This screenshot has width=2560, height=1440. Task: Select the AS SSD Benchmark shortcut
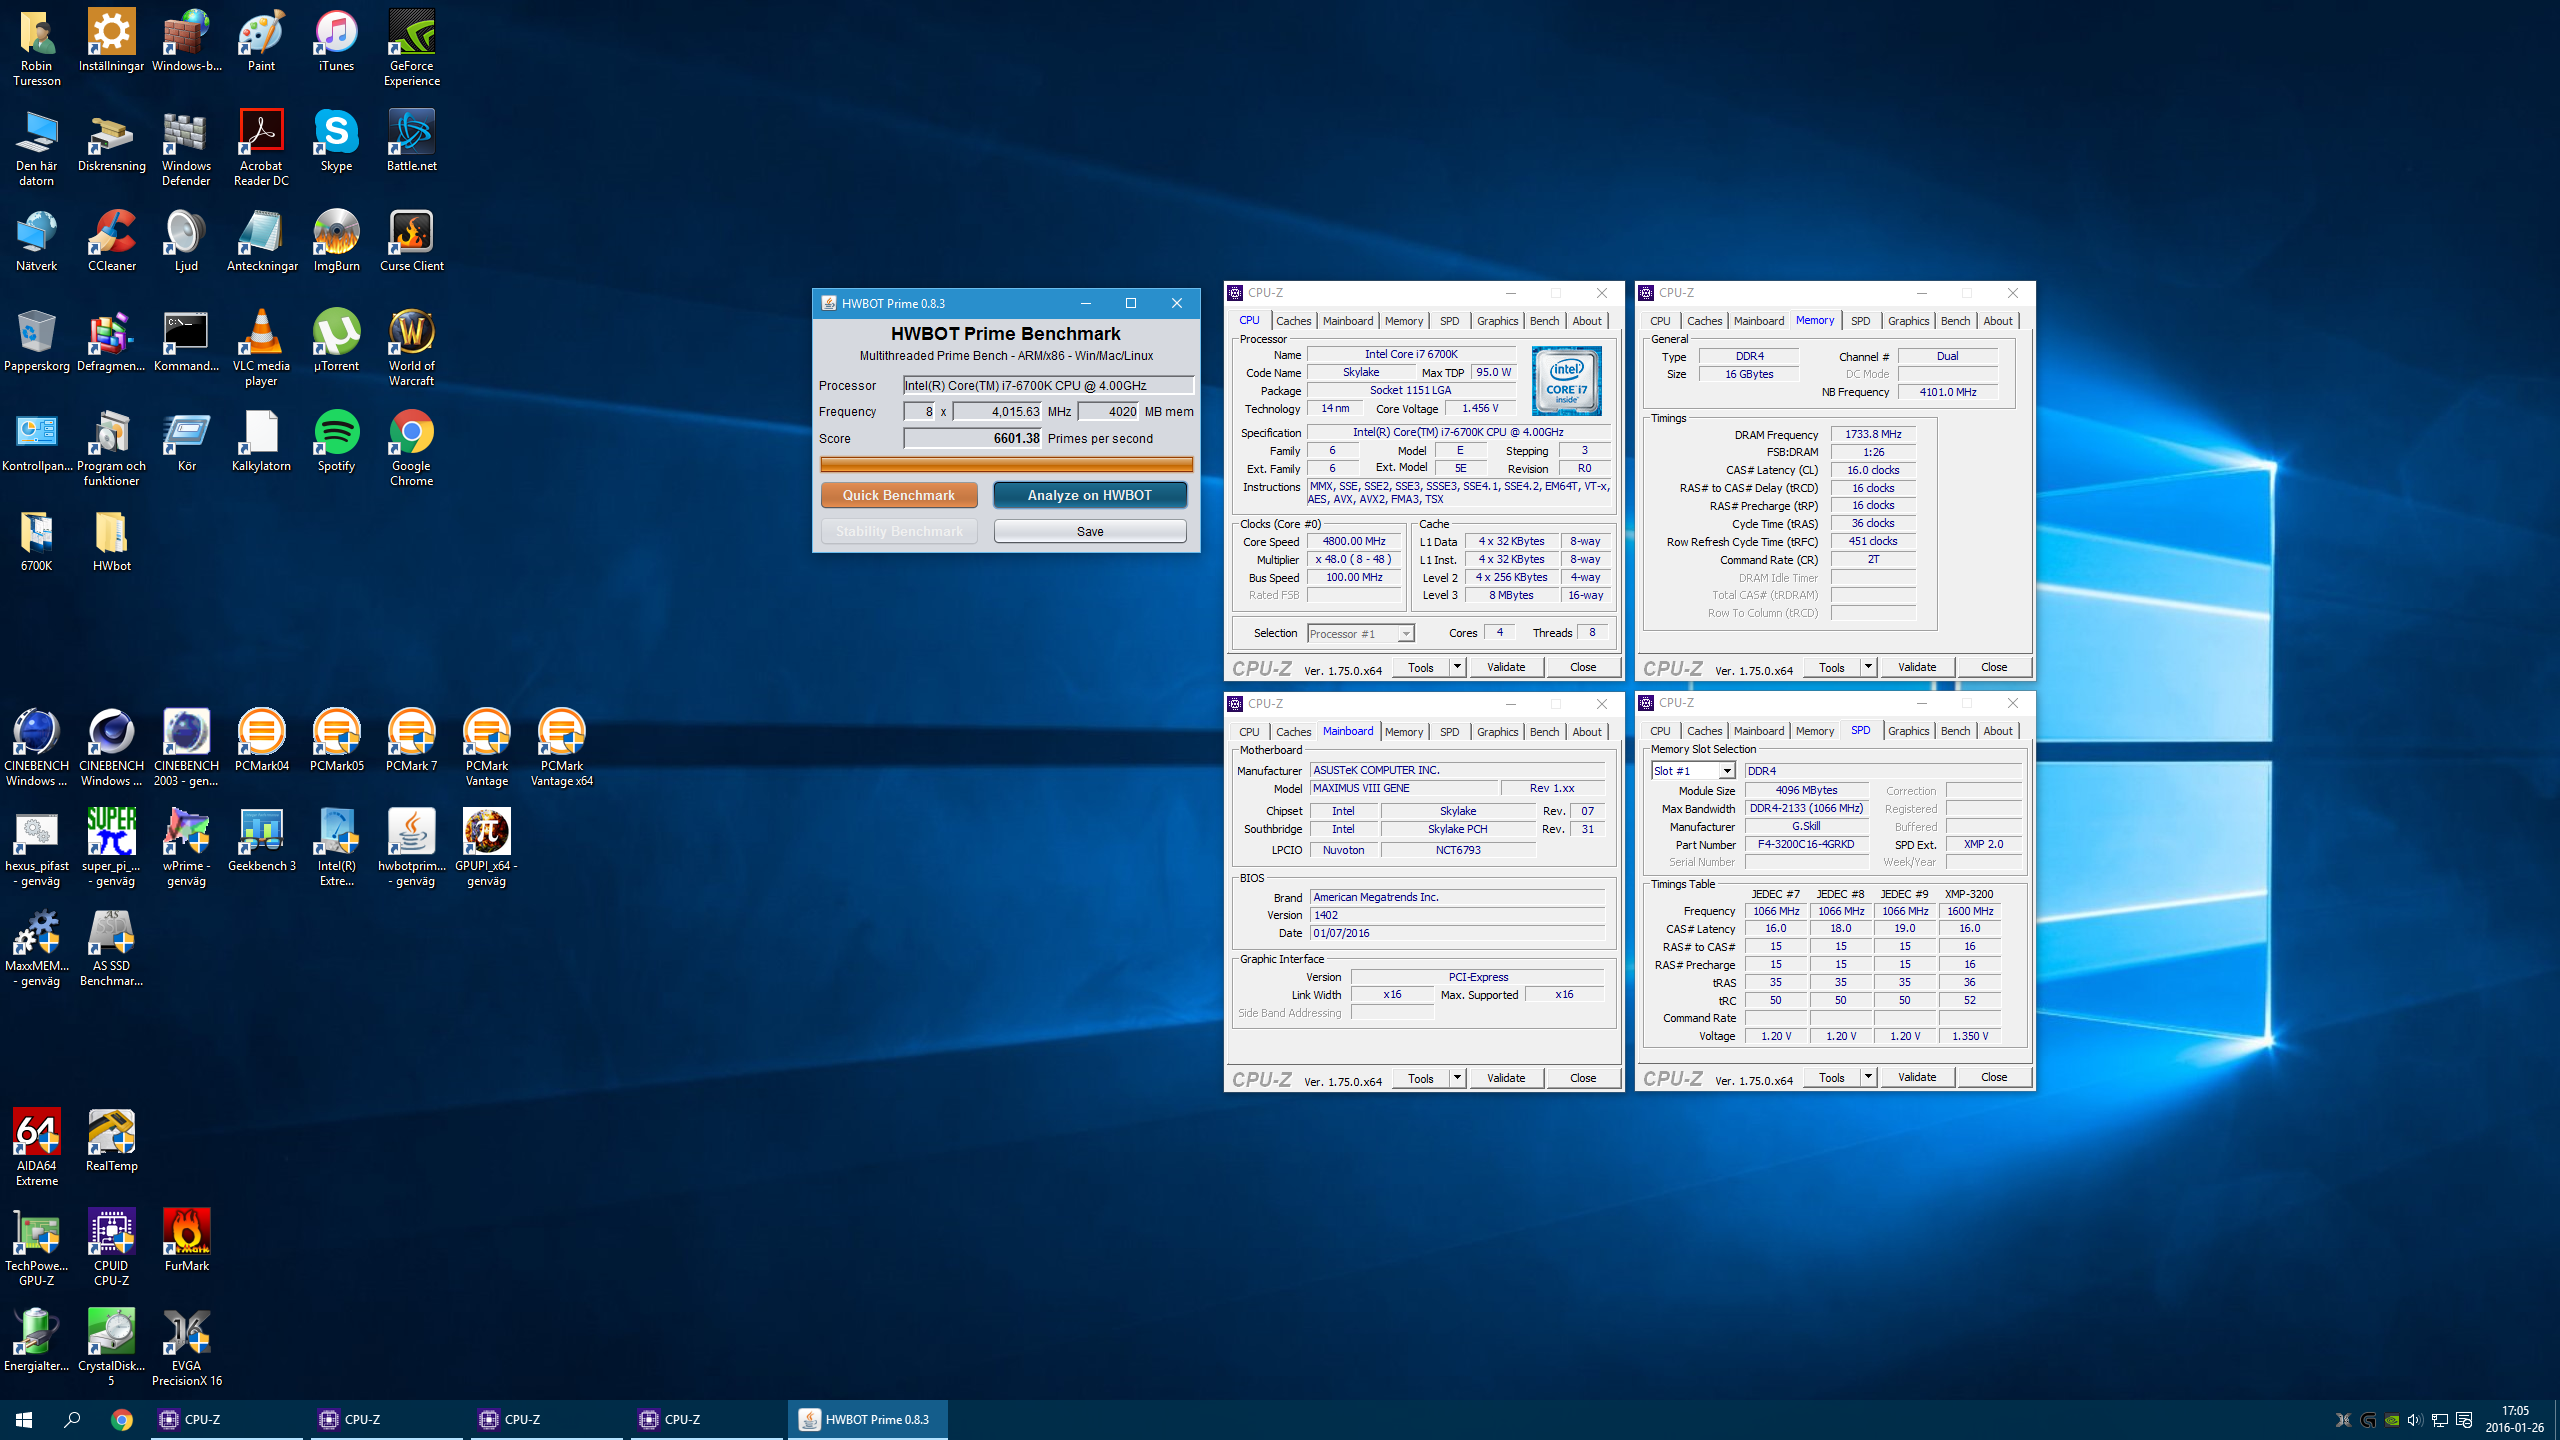[x=111, y=947]
